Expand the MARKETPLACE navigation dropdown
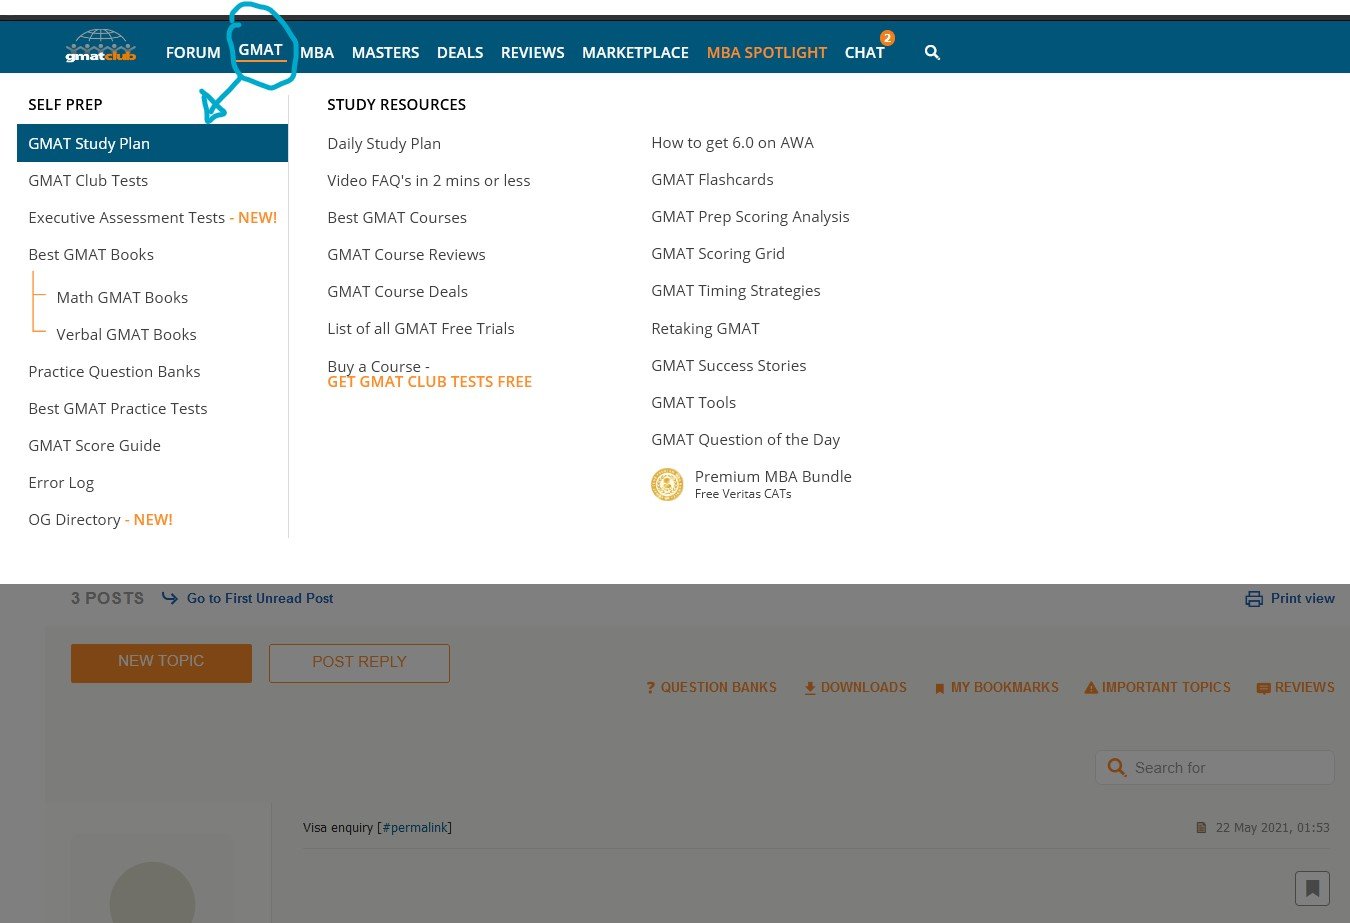 [x=635, y=53]
